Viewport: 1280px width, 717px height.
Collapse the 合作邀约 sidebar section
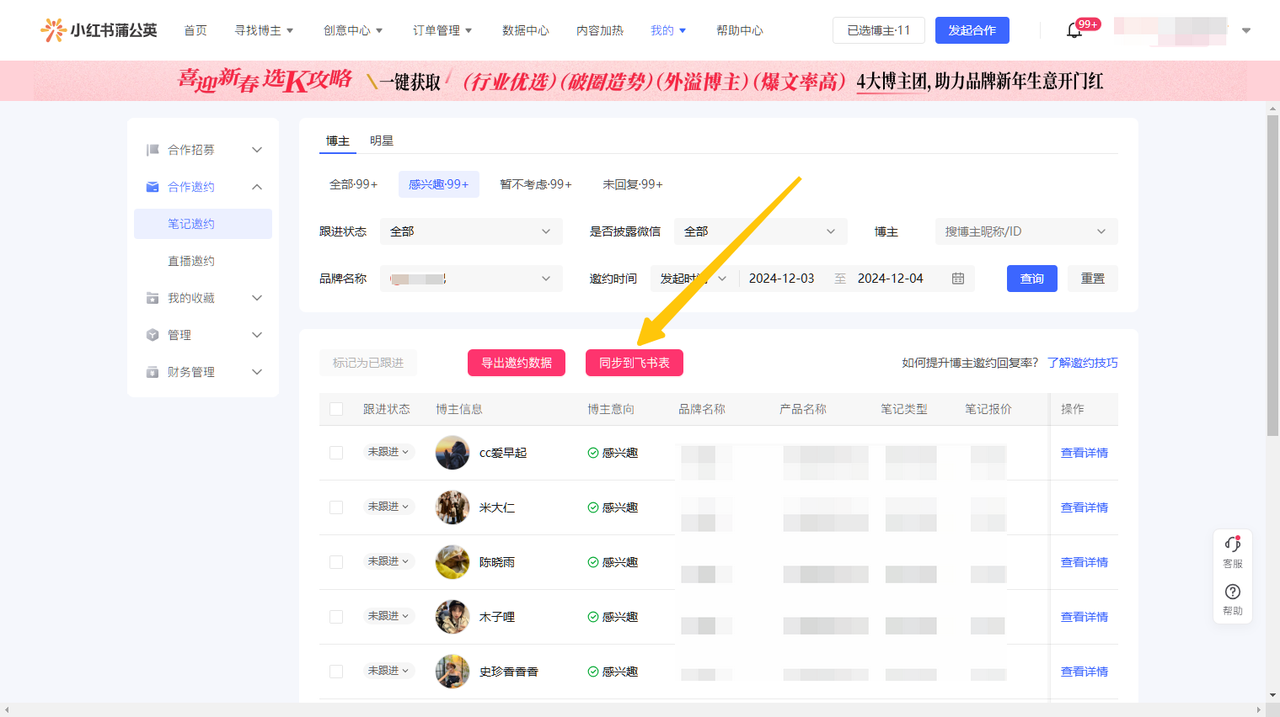(x=257, y=187)
